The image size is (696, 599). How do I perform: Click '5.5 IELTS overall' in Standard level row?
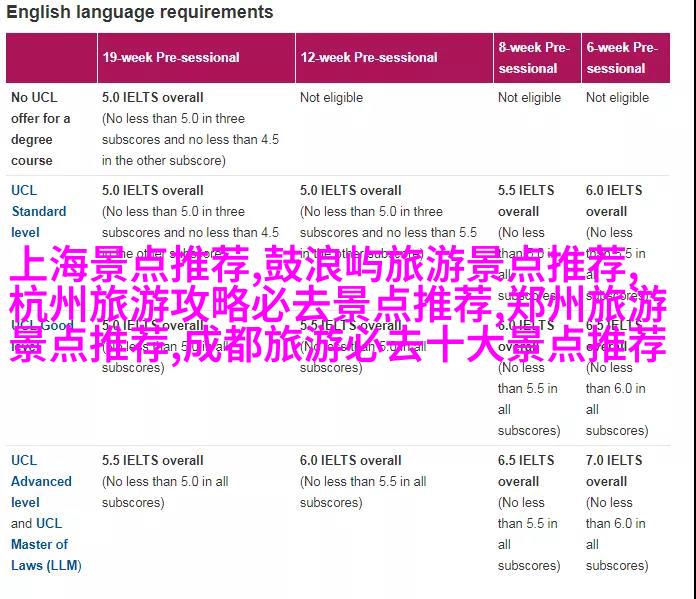[526, 201]
